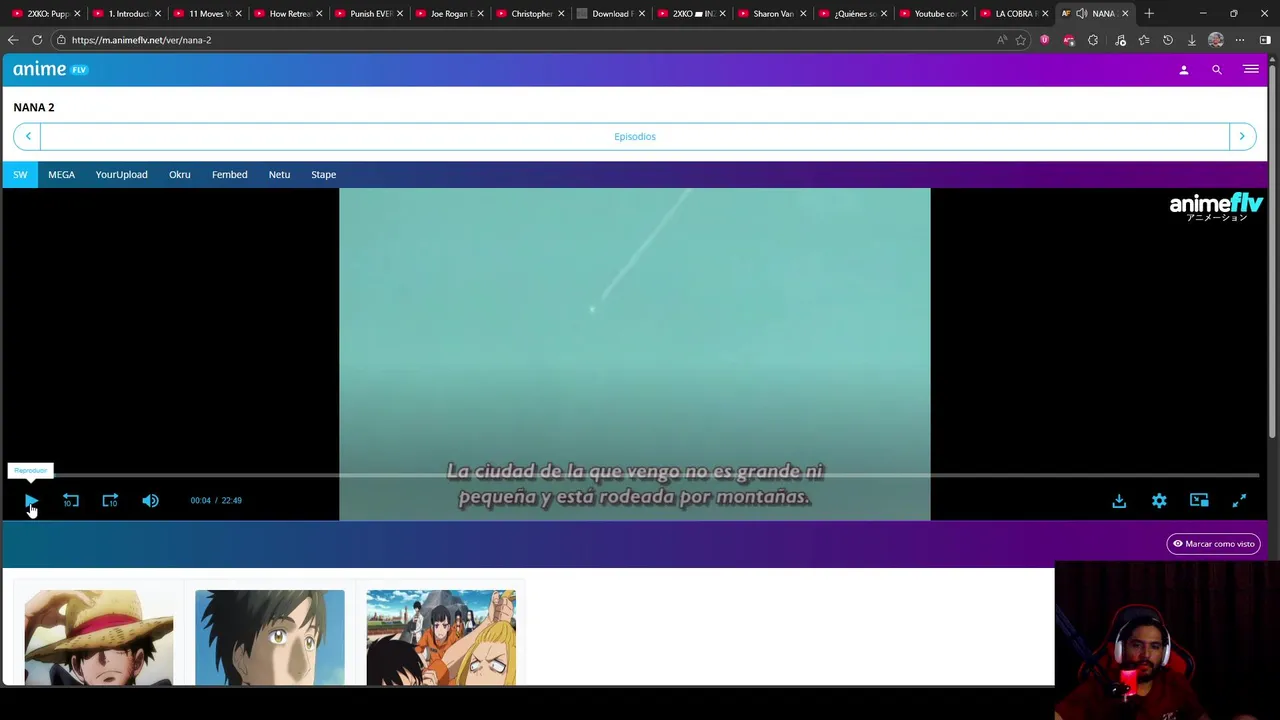This screenshot has height=720, width=1280.
Task: Enter fullscreen mode in the video player
Action: point(1239,500)
